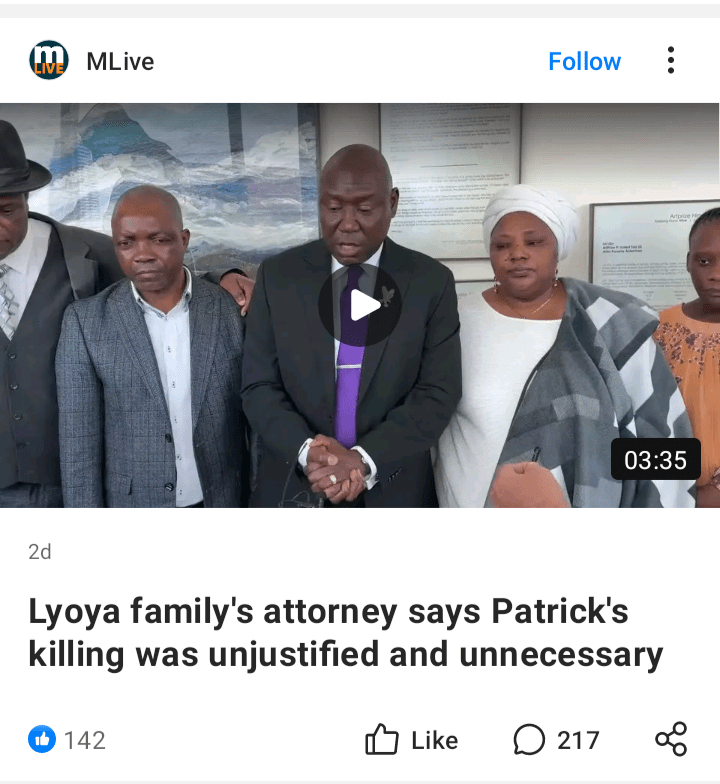This screenshot has height=784, width=720.
Task: Click the 03:35 video duration badge
Action: click(656, 459)
